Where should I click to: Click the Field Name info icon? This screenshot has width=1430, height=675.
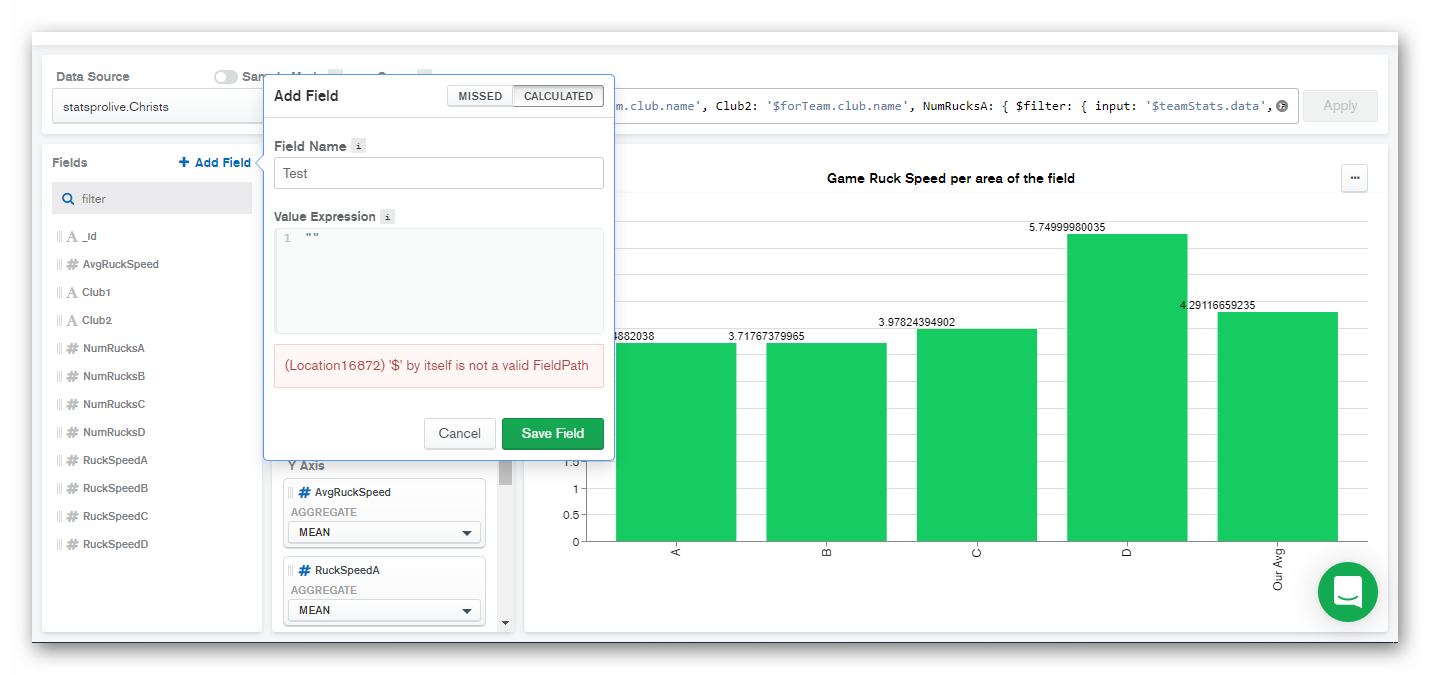tap(359, 146)
